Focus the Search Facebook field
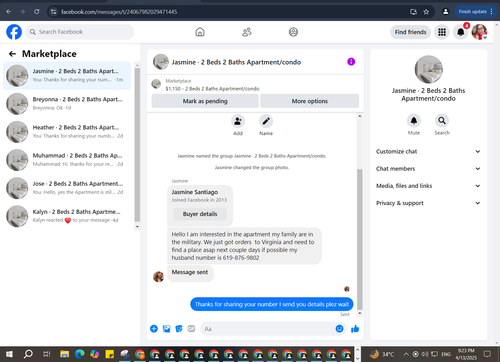Viewport: 500px width, 362px height. (80, 32)
